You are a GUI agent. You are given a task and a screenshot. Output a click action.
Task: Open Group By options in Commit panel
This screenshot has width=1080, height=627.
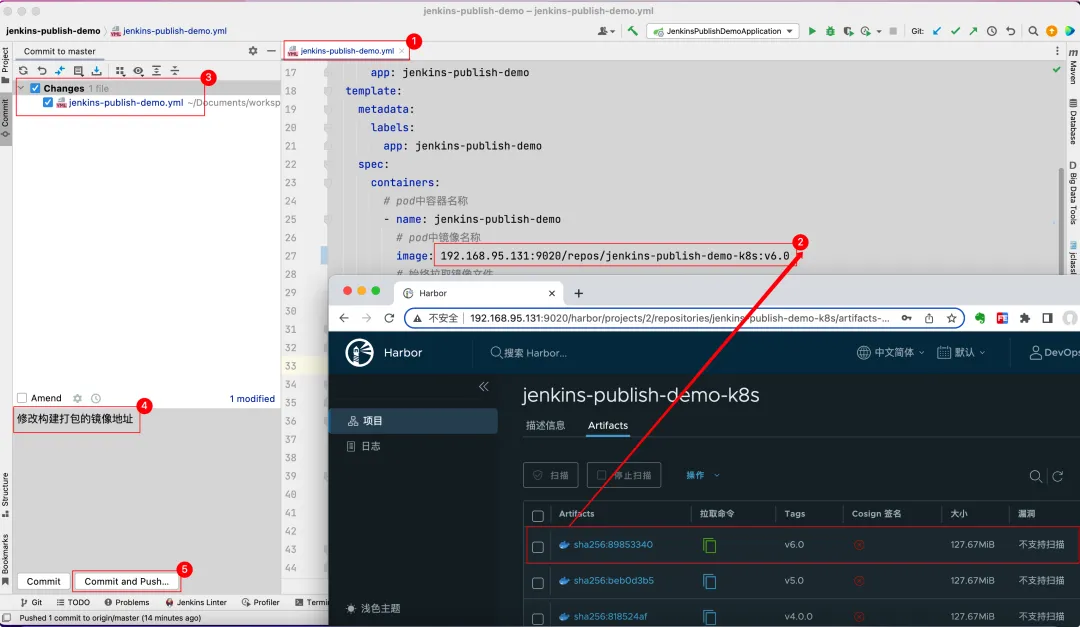(120, 70)
